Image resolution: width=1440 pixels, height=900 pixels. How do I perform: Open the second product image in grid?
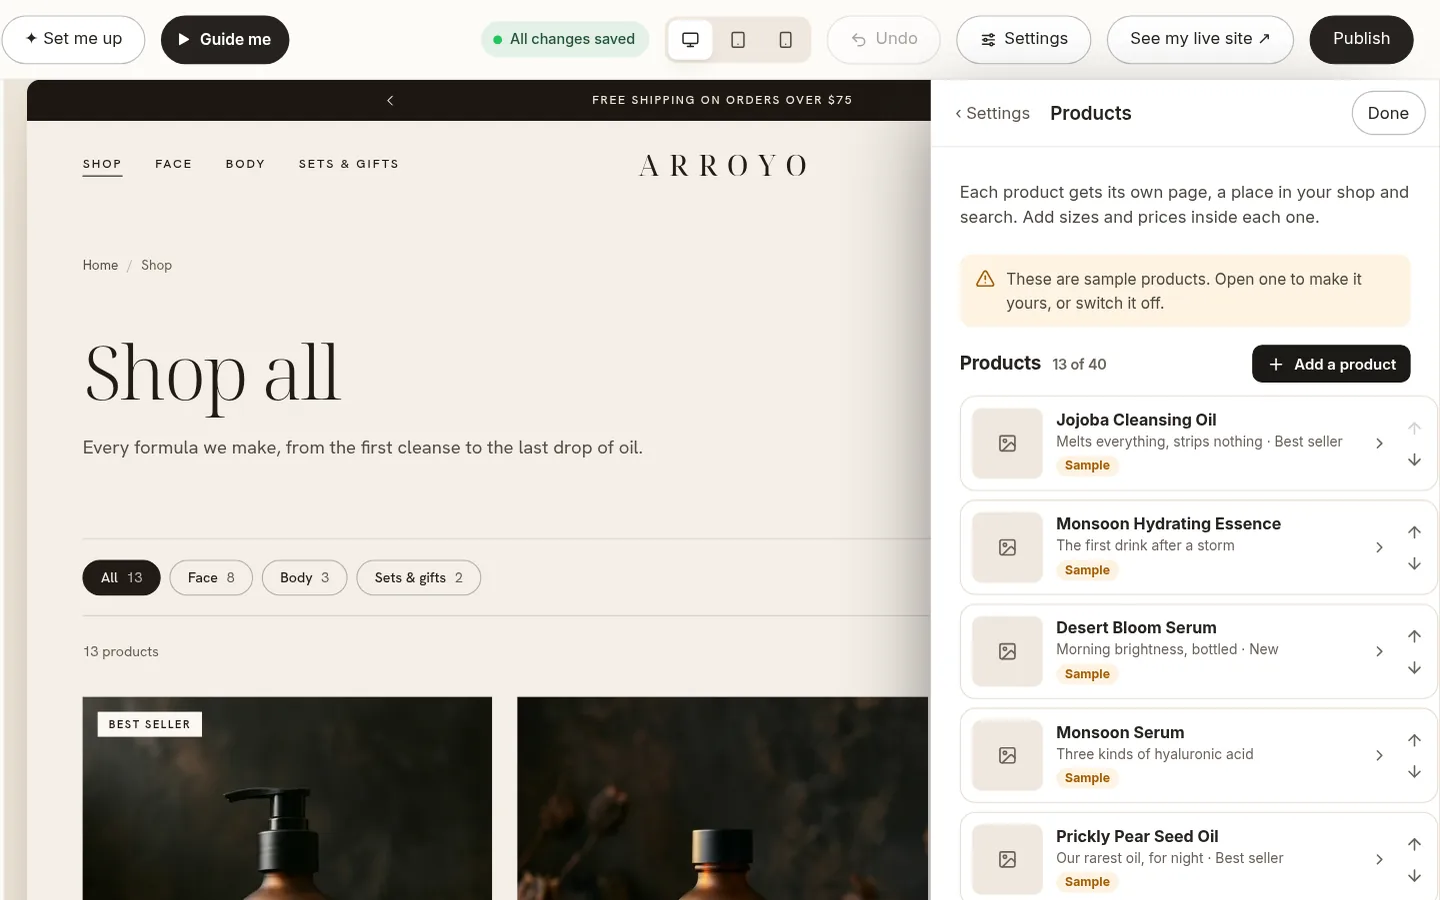(x=722, y=798)
